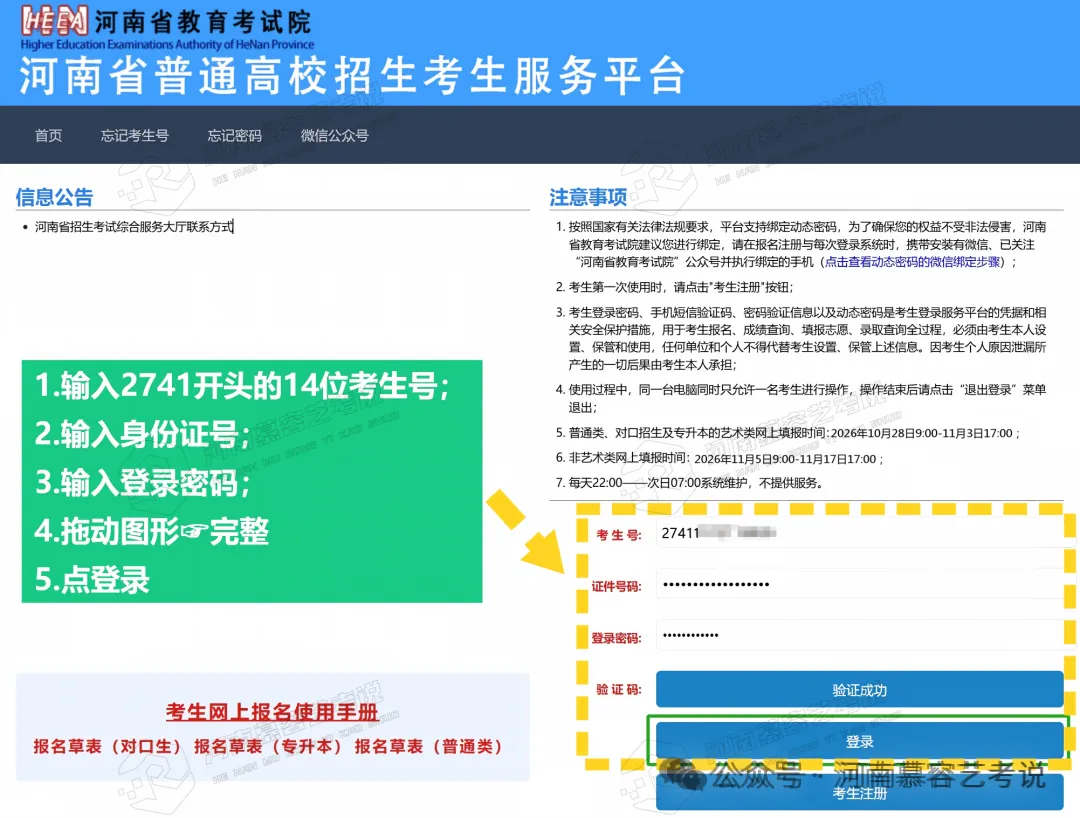Screen dimensions: 1080x818
Task: Open 河南省招生考试综合服务大厅联系方式 announcement
Action: pyautogui.click(x=134, y=227)
